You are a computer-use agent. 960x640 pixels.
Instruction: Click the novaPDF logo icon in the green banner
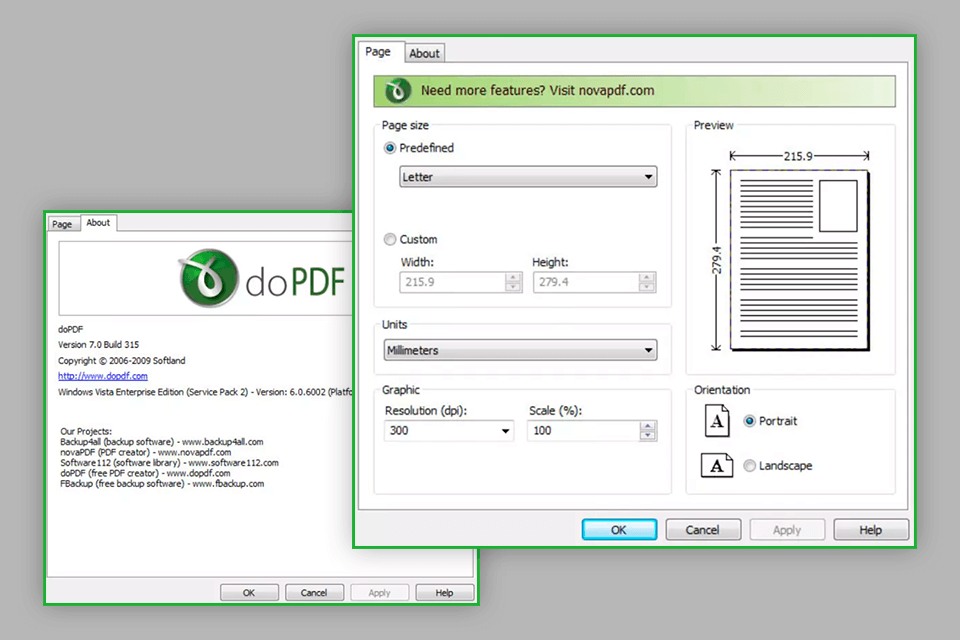pyautogui.click(x=397, y=91)
